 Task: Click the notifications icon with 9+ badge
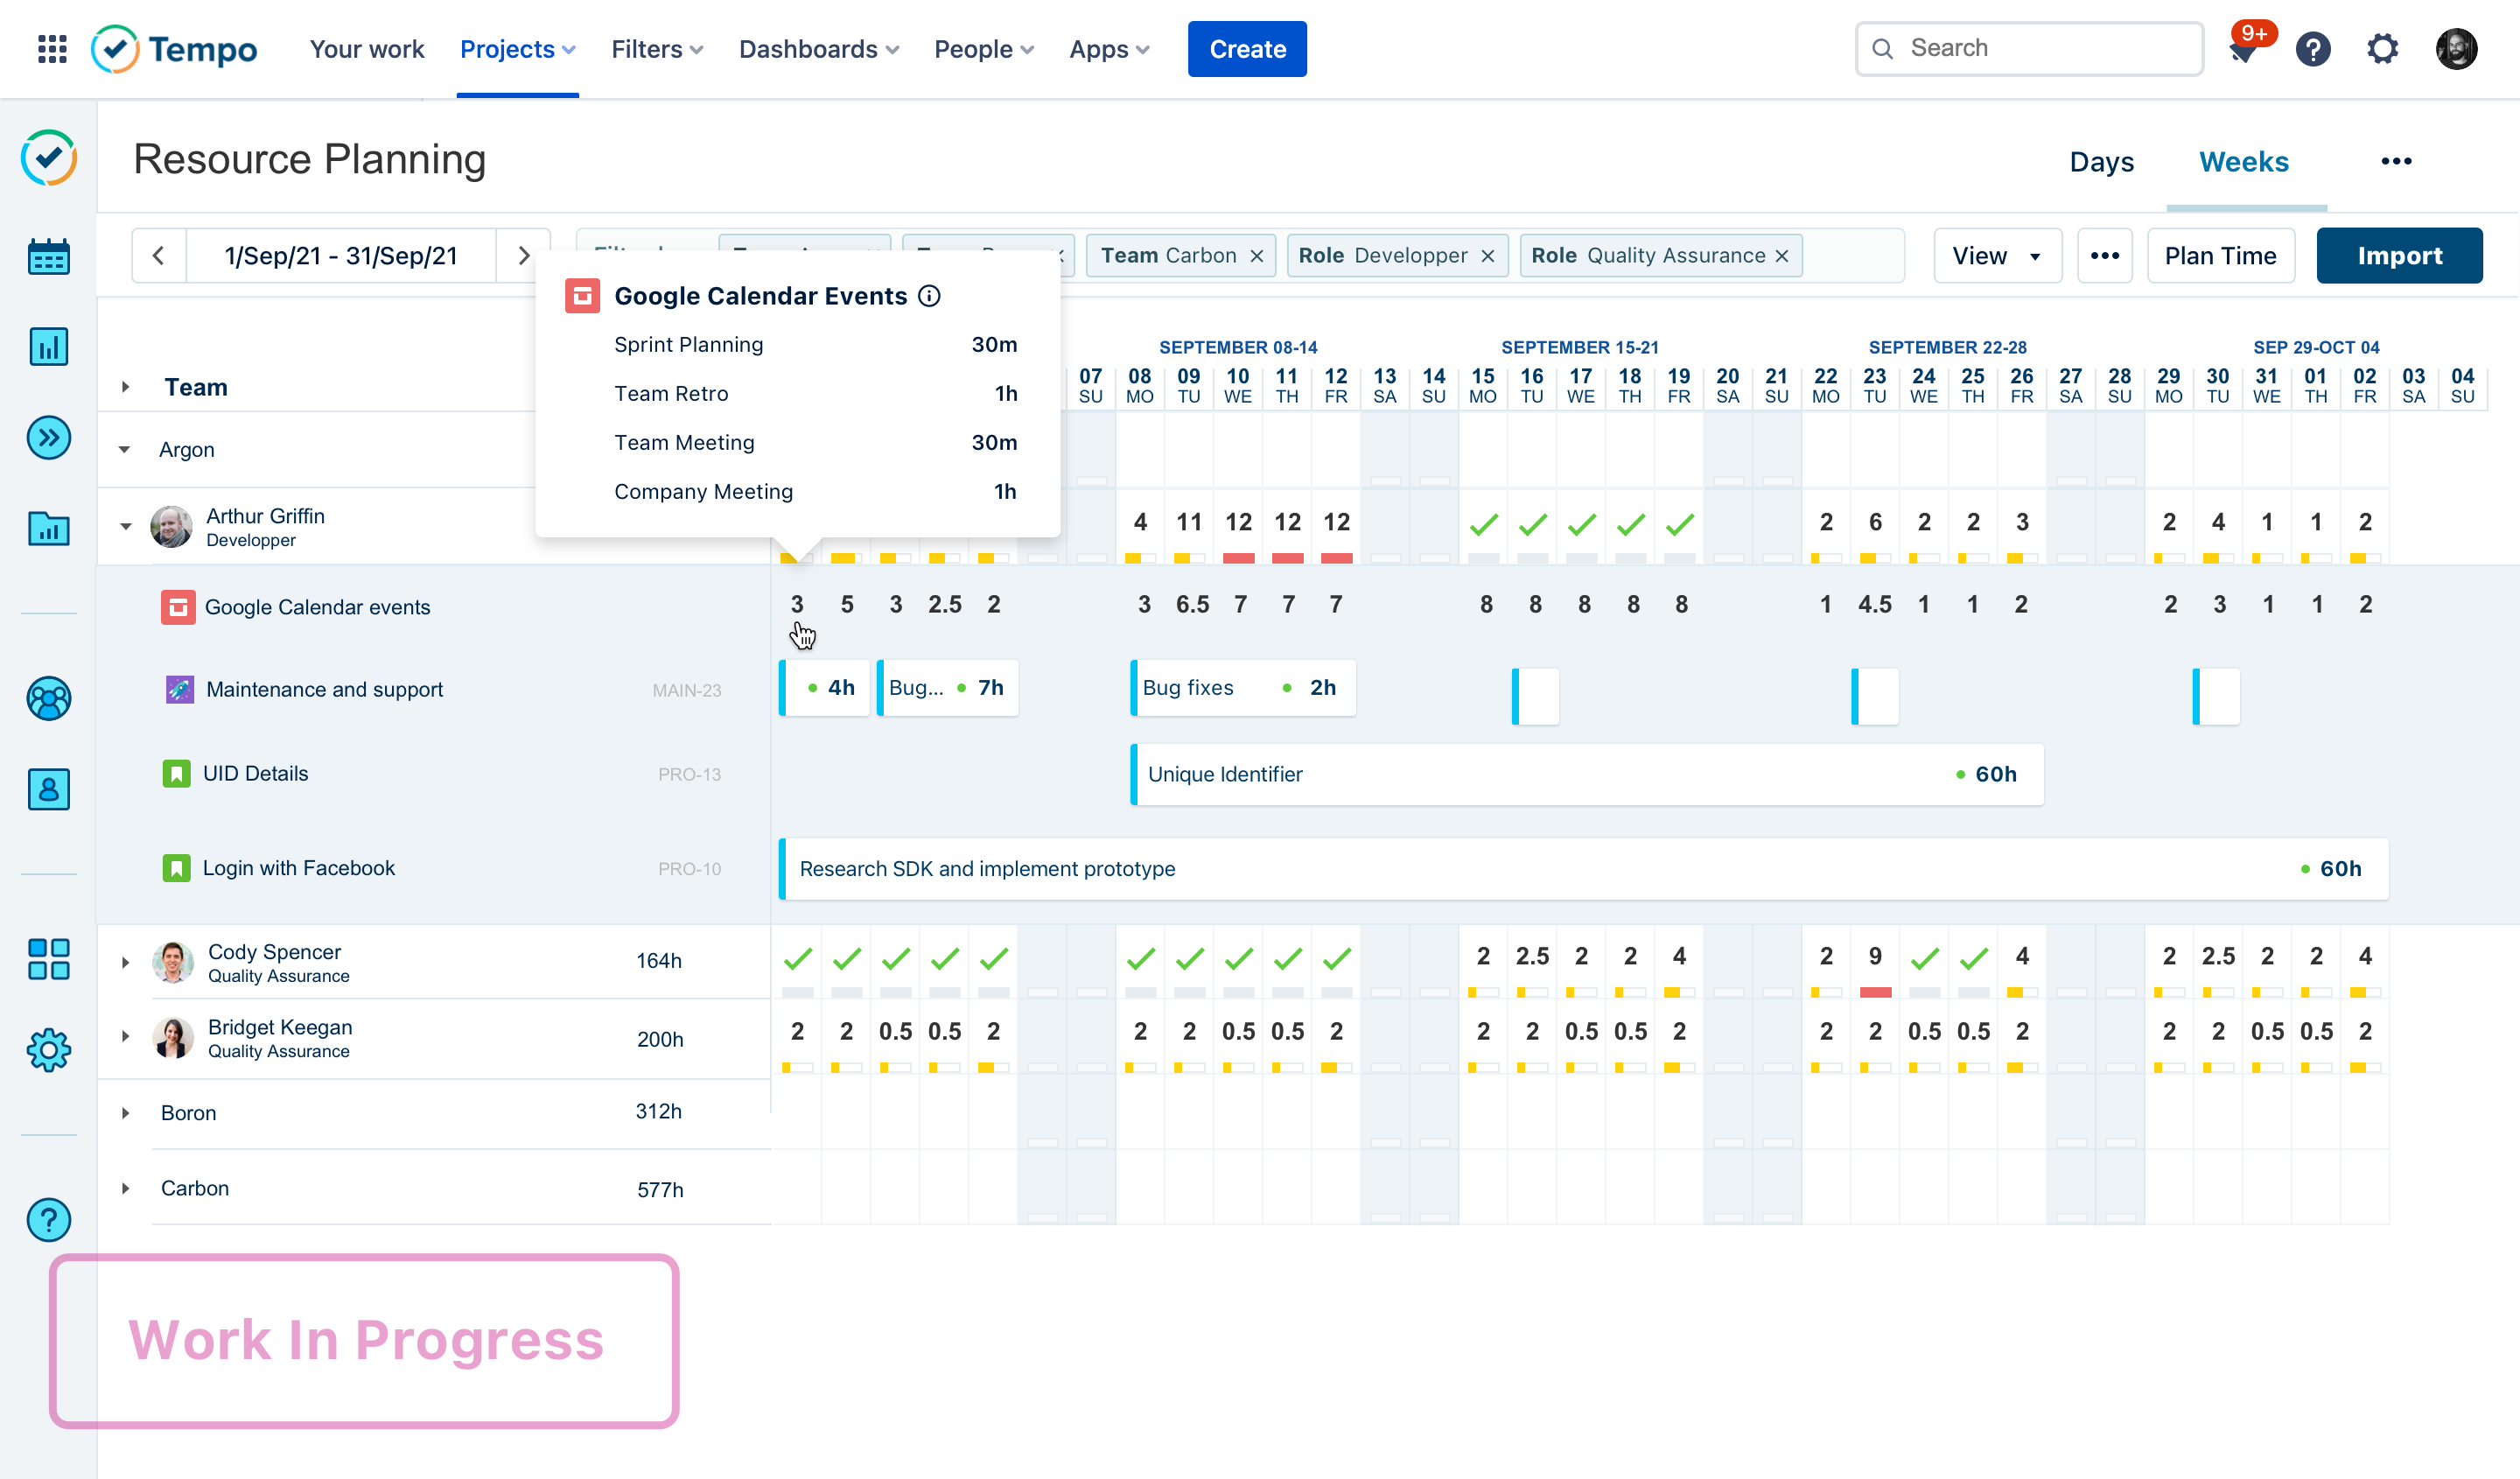2244,49
